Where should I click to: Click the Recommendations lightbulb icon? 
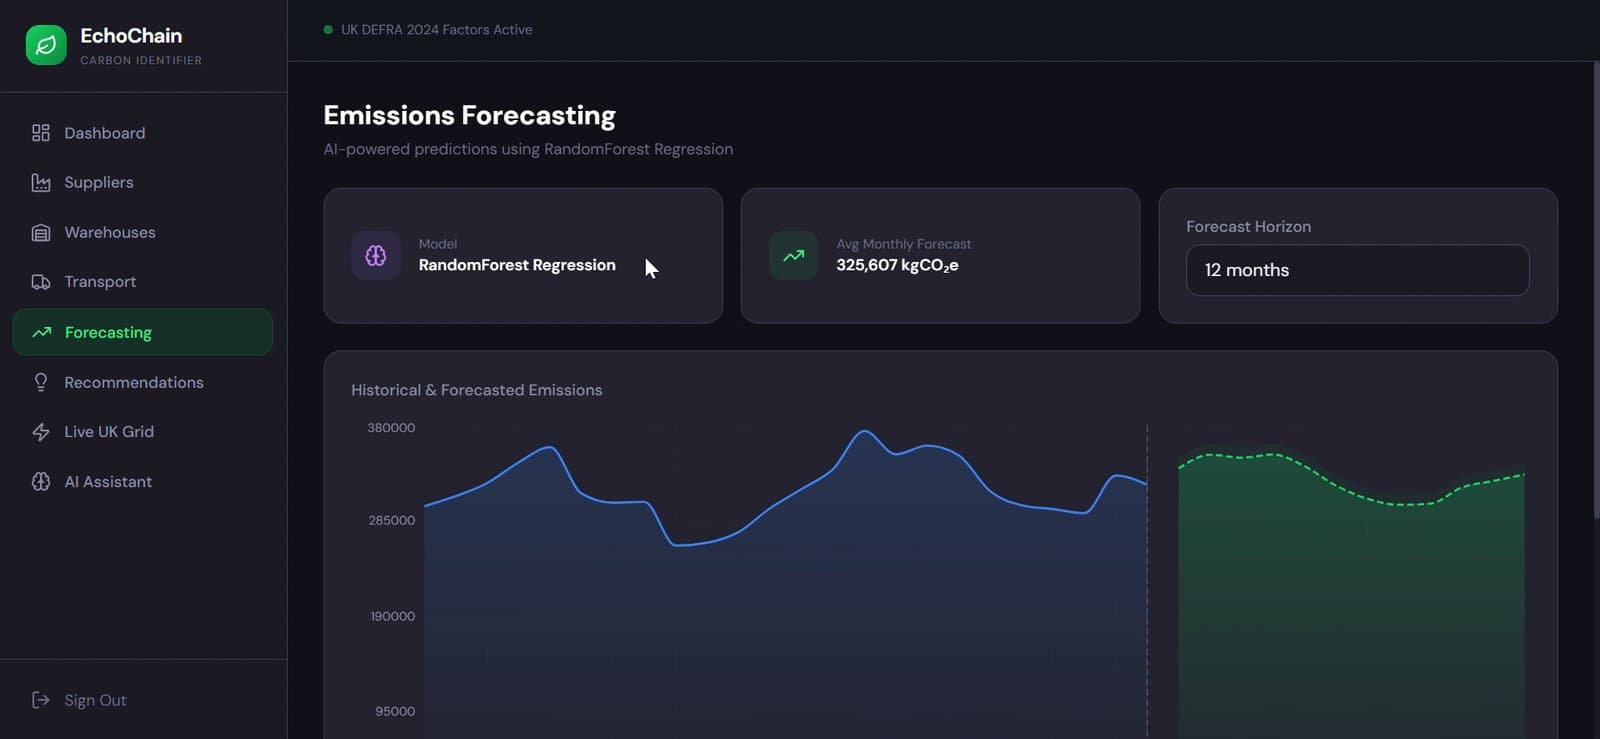pyautogui.click(x=41, y=382)
